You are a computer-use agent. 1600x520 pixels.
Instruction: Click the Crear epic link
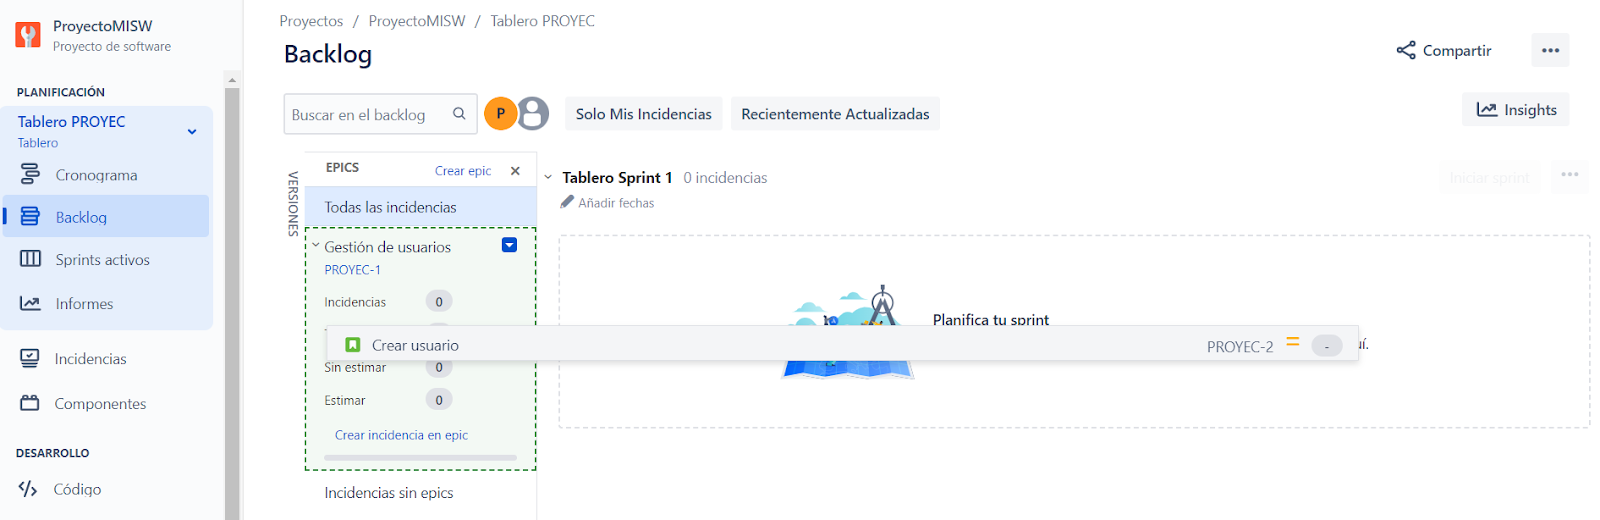tap(463, 171)
